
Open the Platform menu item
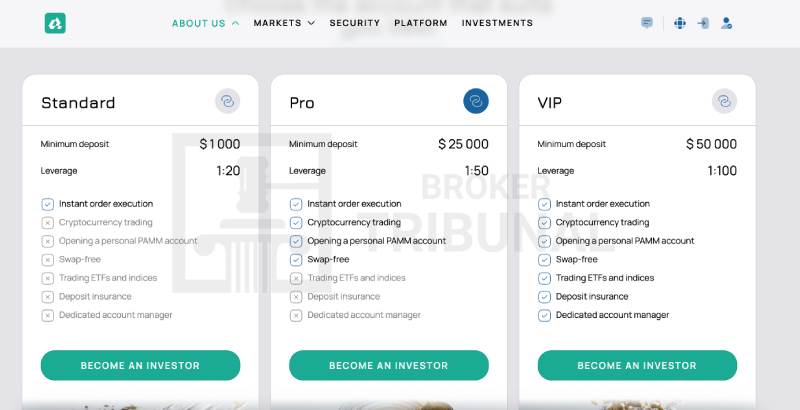421,23
